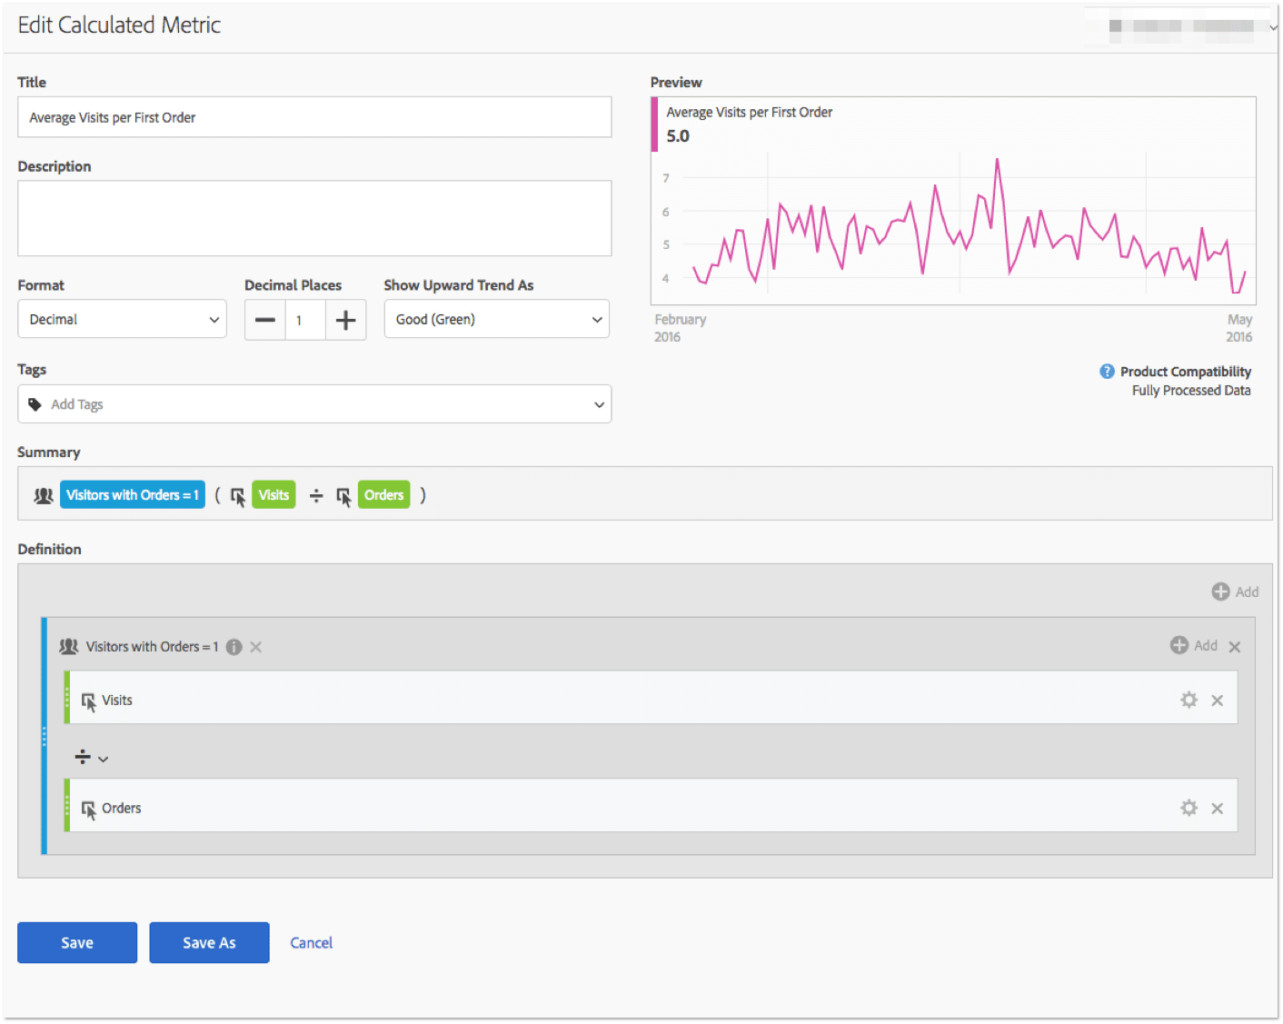Open the Format dropdown
Image resolution: width=1283 pixels, height=1024 pixels.
pyautogui.click(x=122, y=320)
